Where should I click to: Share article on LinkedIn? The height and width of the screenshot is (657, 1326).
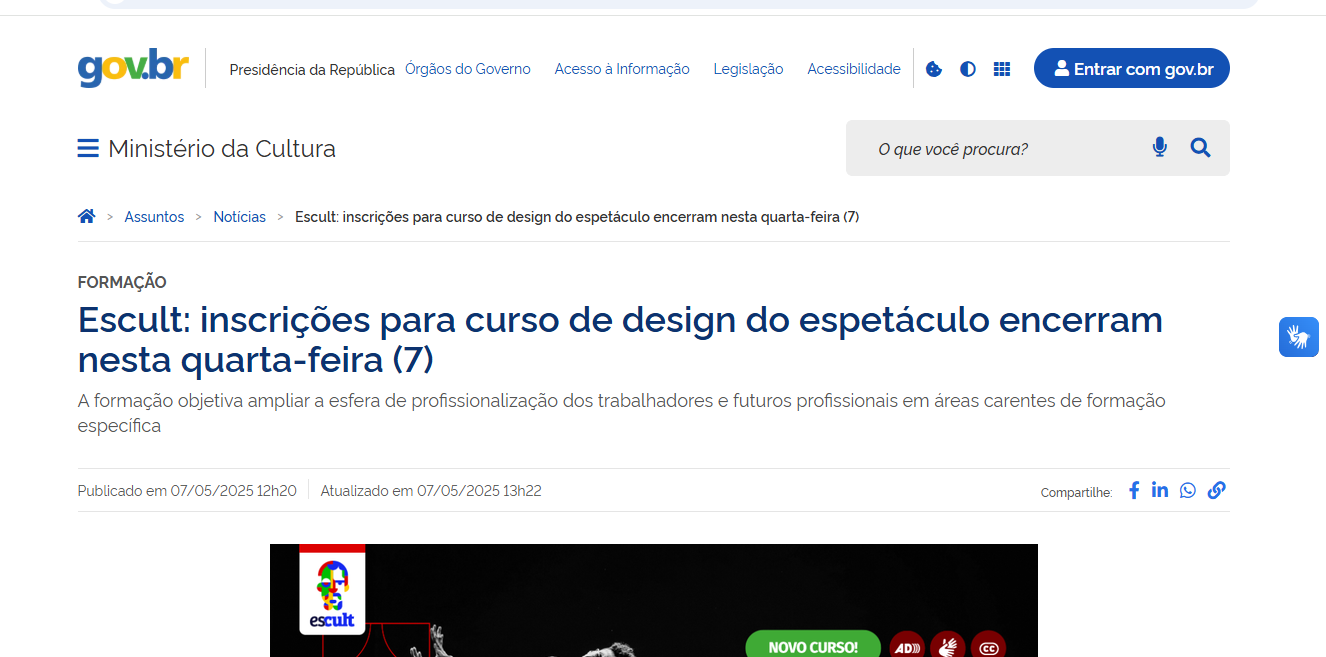coord(1160,490)
